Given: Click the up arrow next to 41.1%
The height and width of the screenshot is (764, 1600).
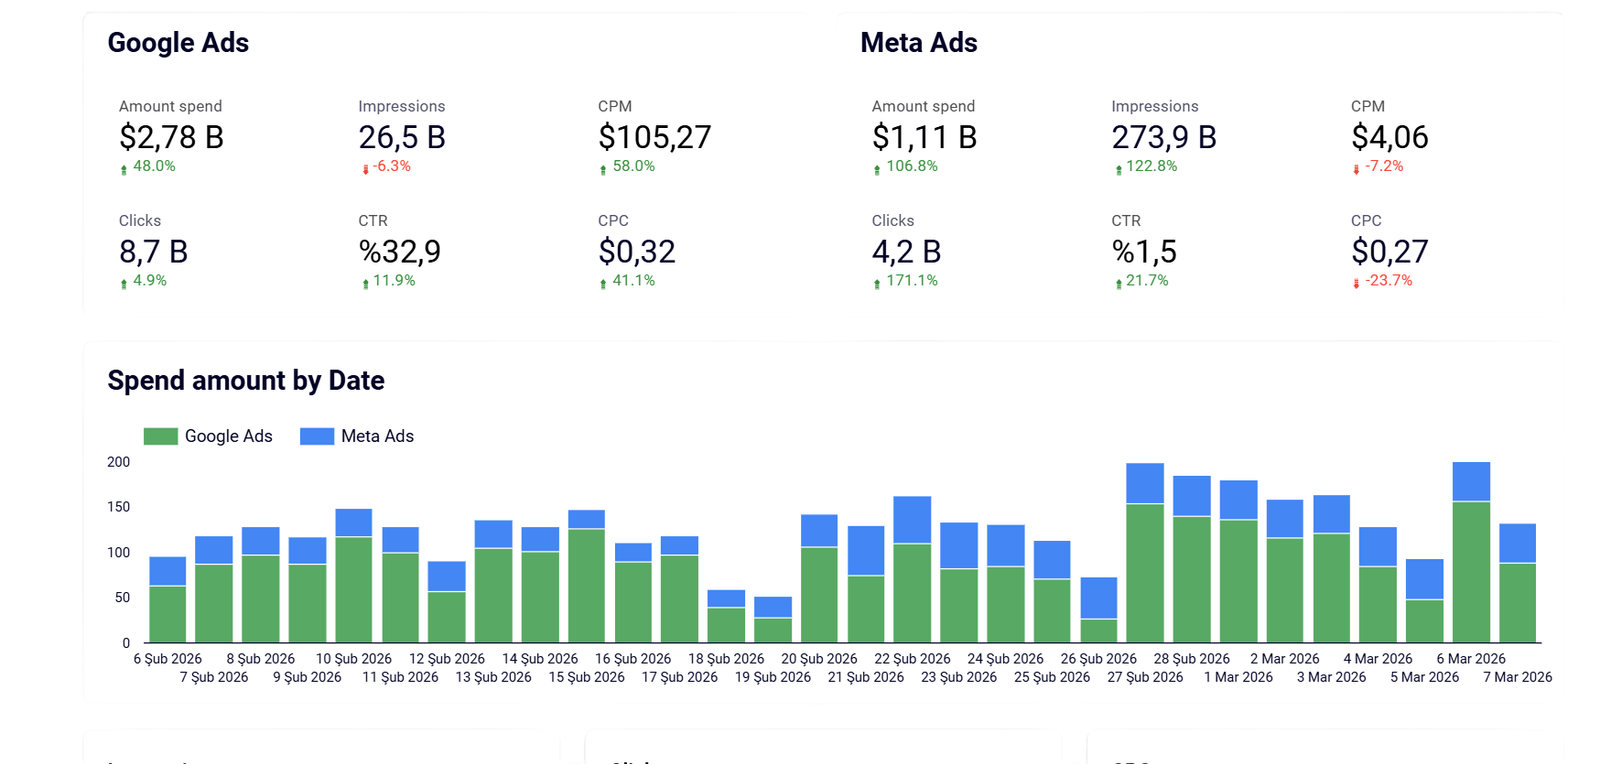Looking at the screenshot, I should pos(603,283).
